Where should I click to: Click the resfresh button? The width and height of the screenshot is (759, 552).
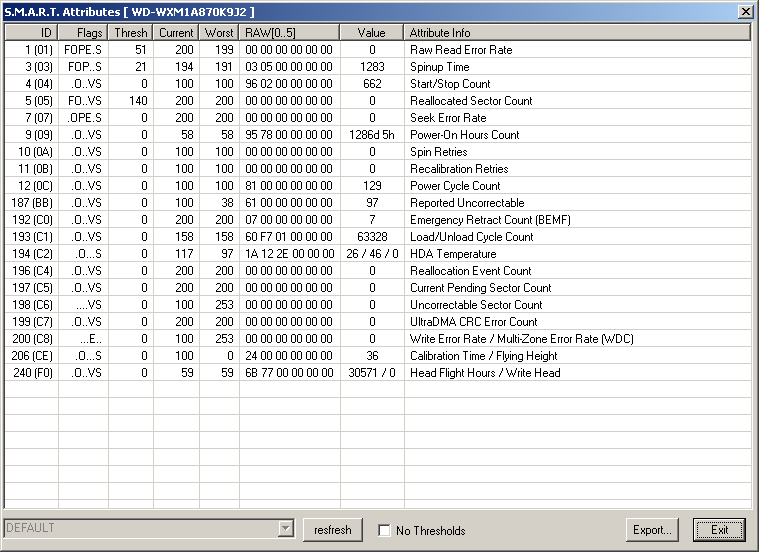[x=332, y=530]
